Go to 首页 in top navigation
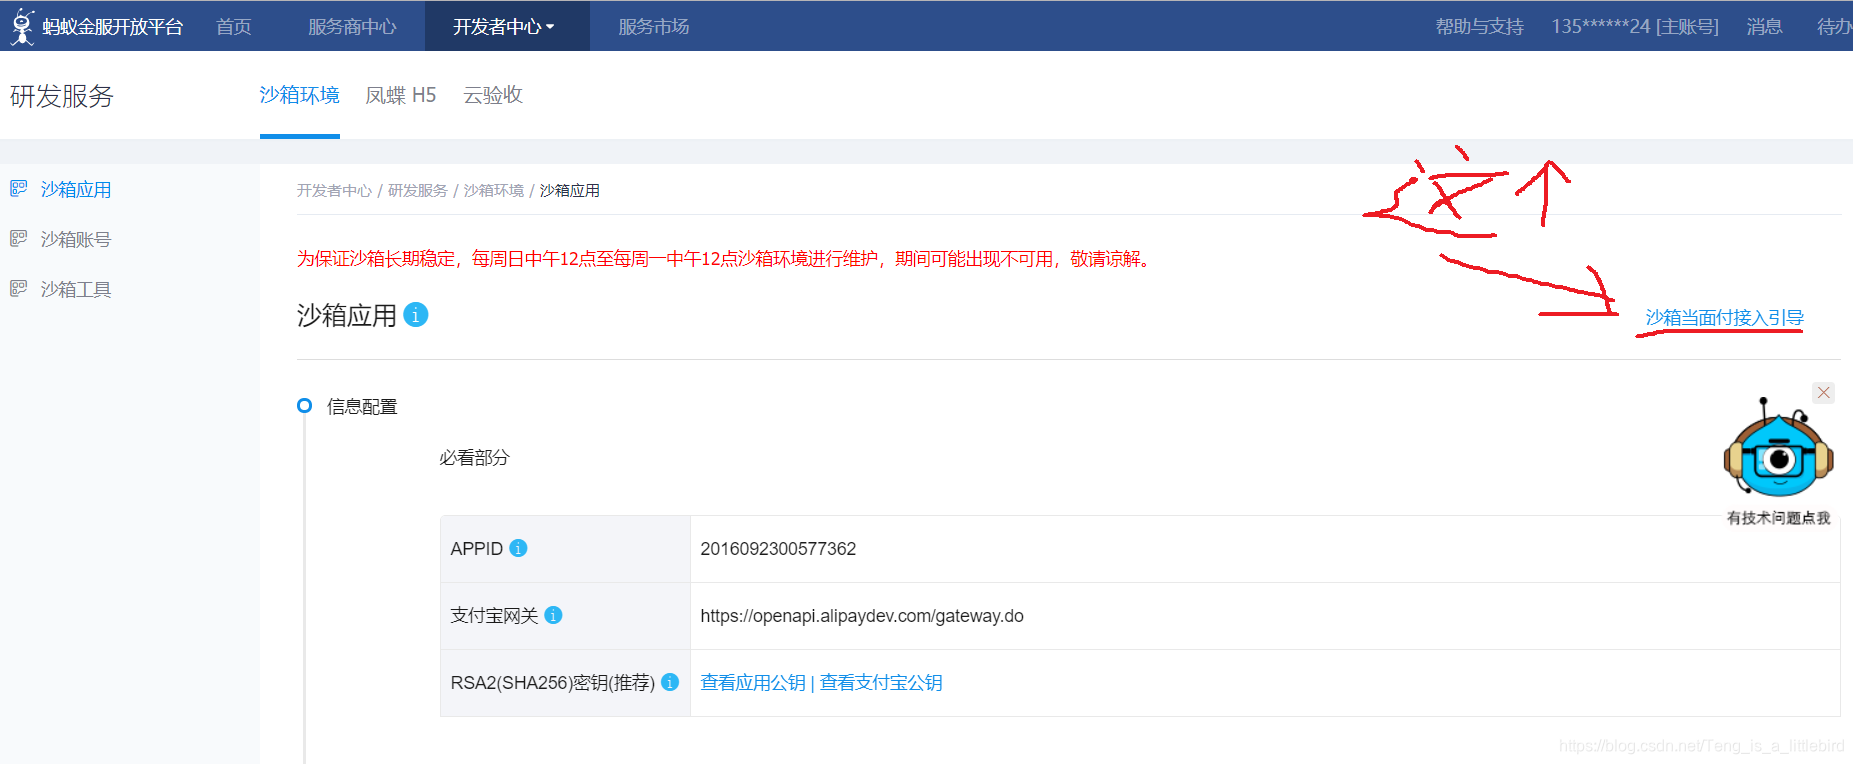The height and width of the screenshot is (764, 1853). 234,26
